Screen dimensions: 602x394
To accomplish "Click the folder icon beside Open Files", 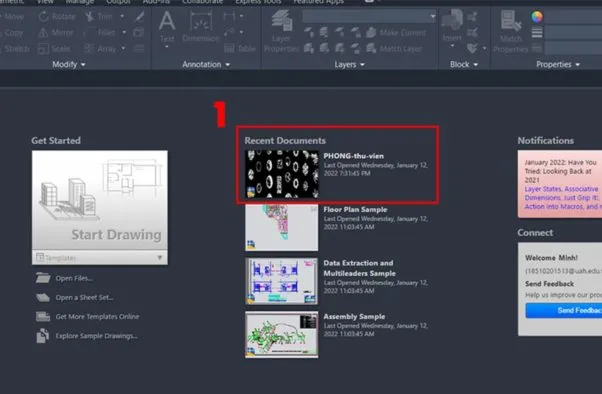I will pyautogui.click(x=43, y=278).
